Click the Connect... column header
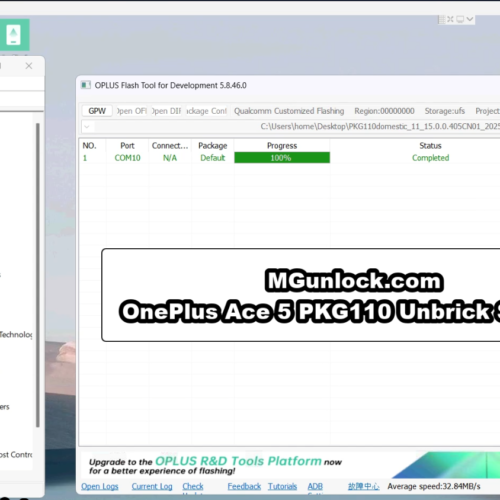500x500 pixels. (x=170, y=146)
